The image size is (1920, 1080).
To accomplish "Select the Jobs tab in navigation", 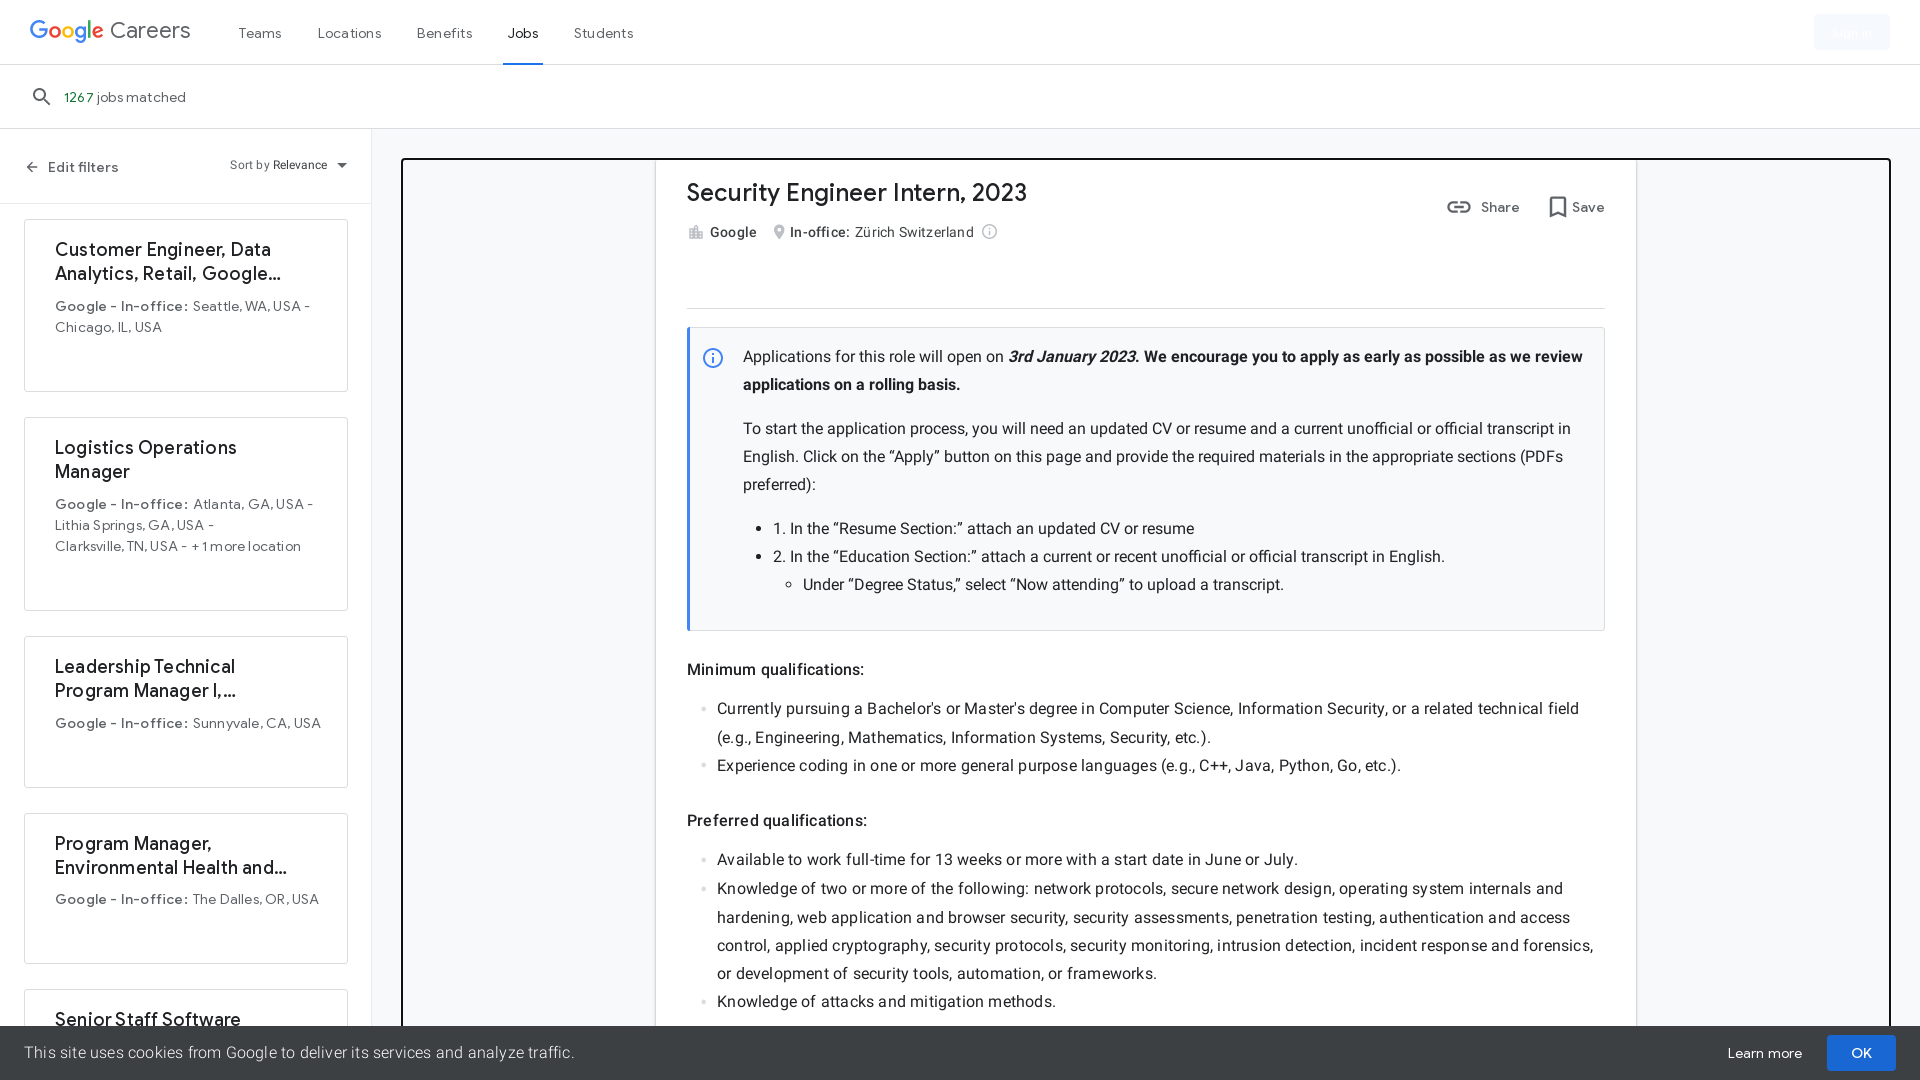I will (x=522, y=33).
